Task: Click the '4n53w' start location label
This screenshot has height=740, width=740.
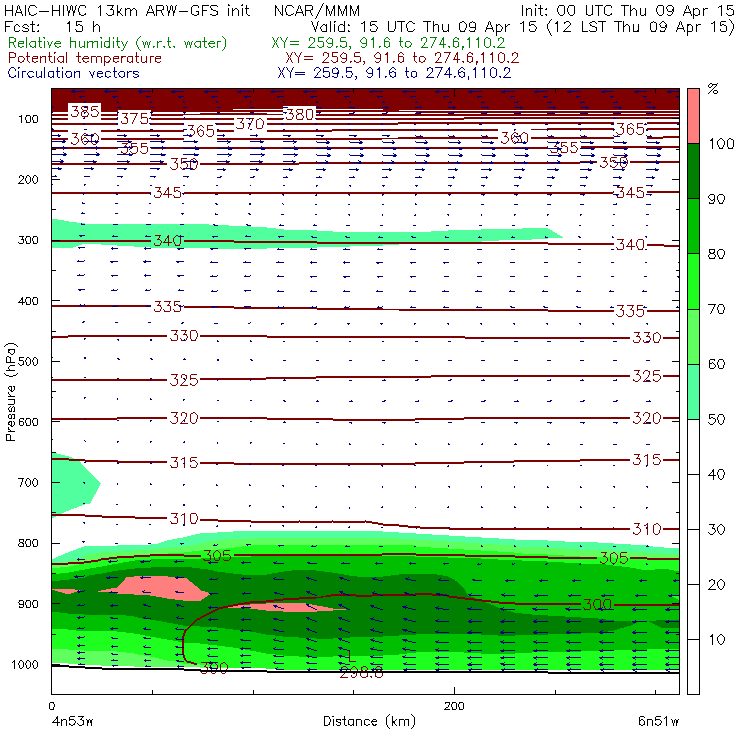Action: tap(72, 722)
